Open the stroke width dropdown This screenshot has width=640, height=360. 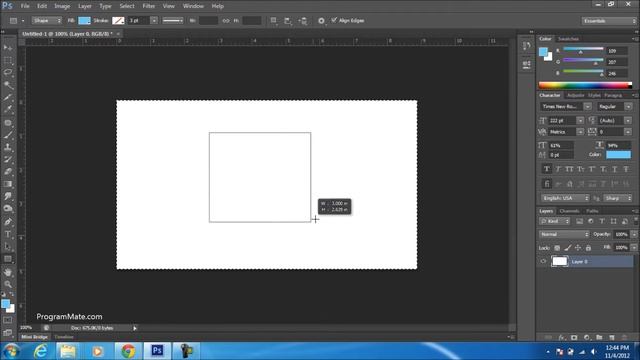coord(154,20)
